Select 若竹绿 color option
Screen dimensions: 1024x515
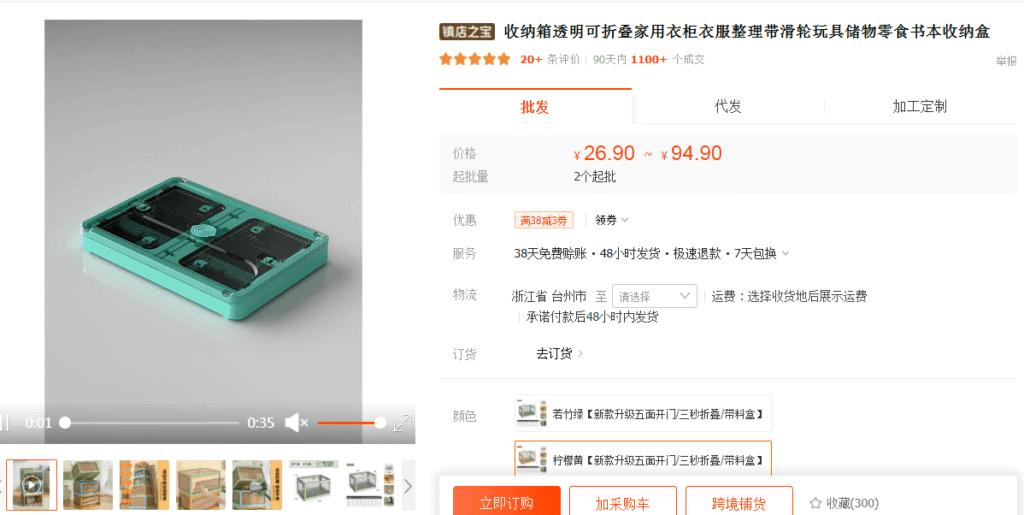click(x=643, y=413)
